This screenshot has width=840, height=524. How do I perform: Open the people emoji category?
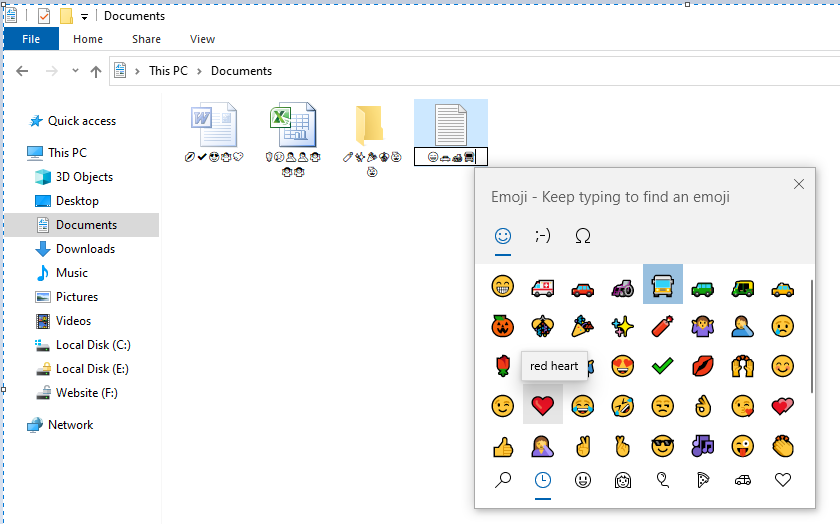[x=622, y=480]
